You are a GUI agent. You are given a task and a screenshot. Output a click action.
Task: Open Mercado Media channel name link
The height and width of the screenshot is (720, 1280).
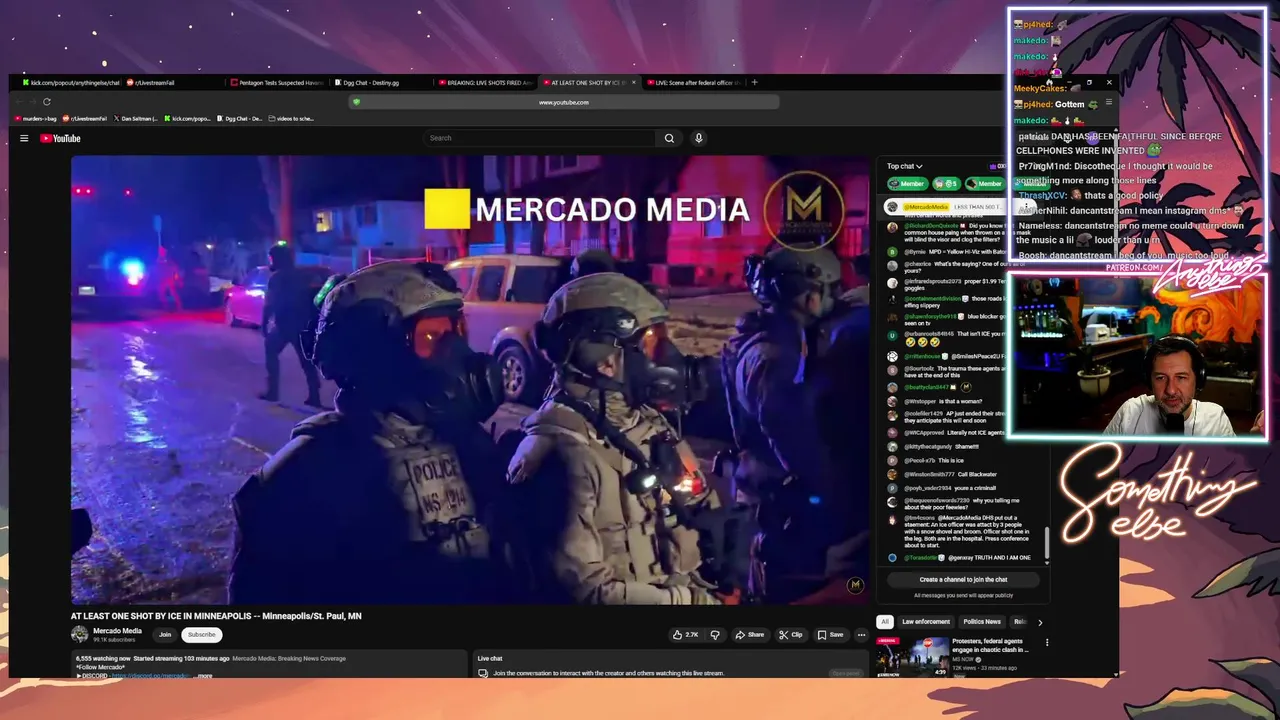click(x=117, y=631)
